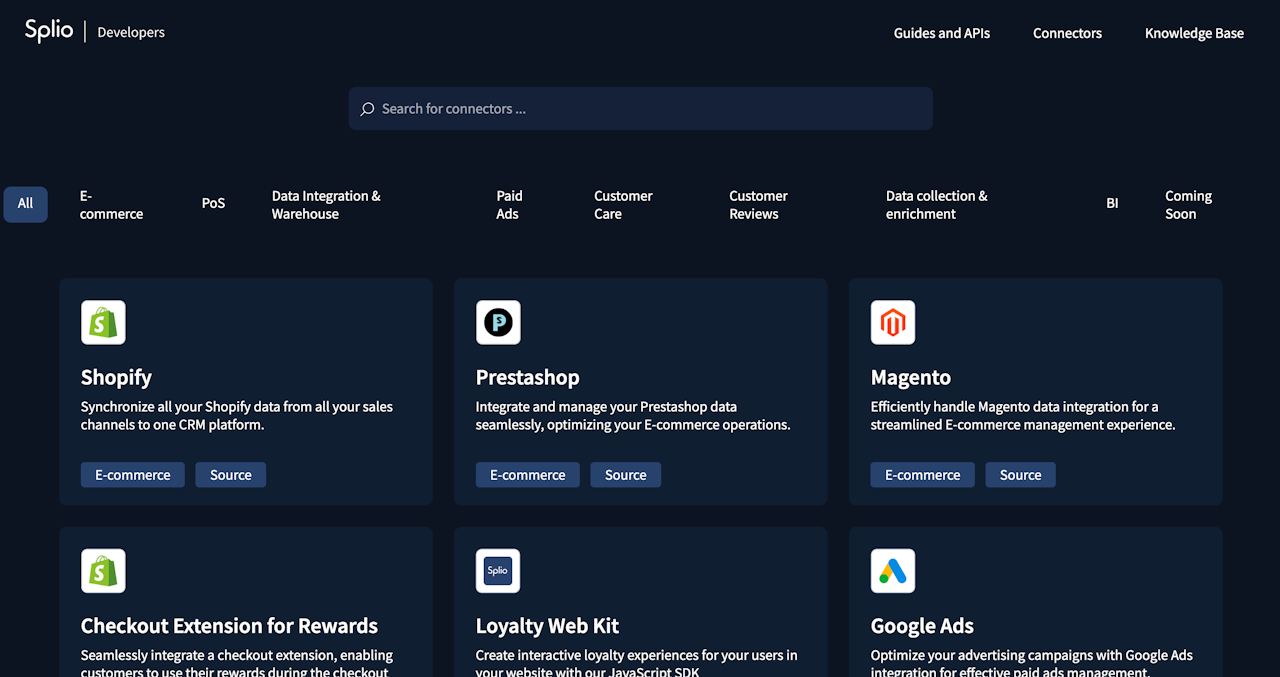Switch to the PoS filter

pos(213,204)
